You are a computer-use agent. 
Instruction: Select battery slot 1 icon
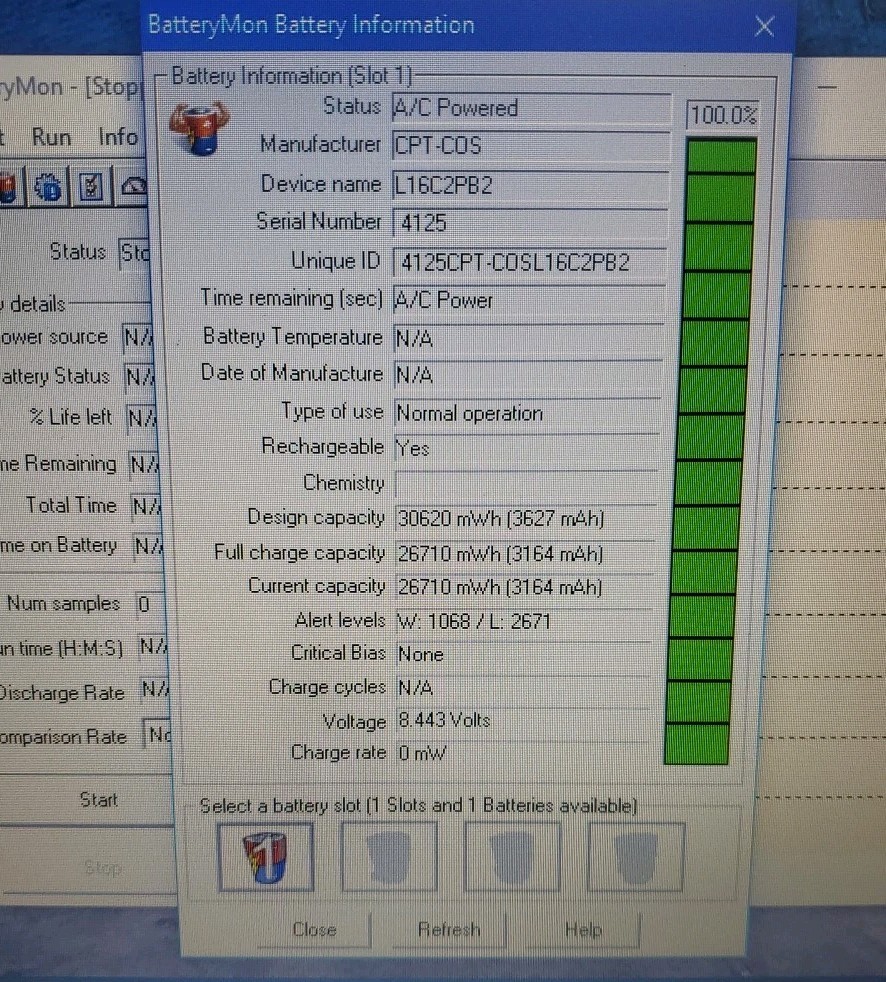tap(265, 857)
